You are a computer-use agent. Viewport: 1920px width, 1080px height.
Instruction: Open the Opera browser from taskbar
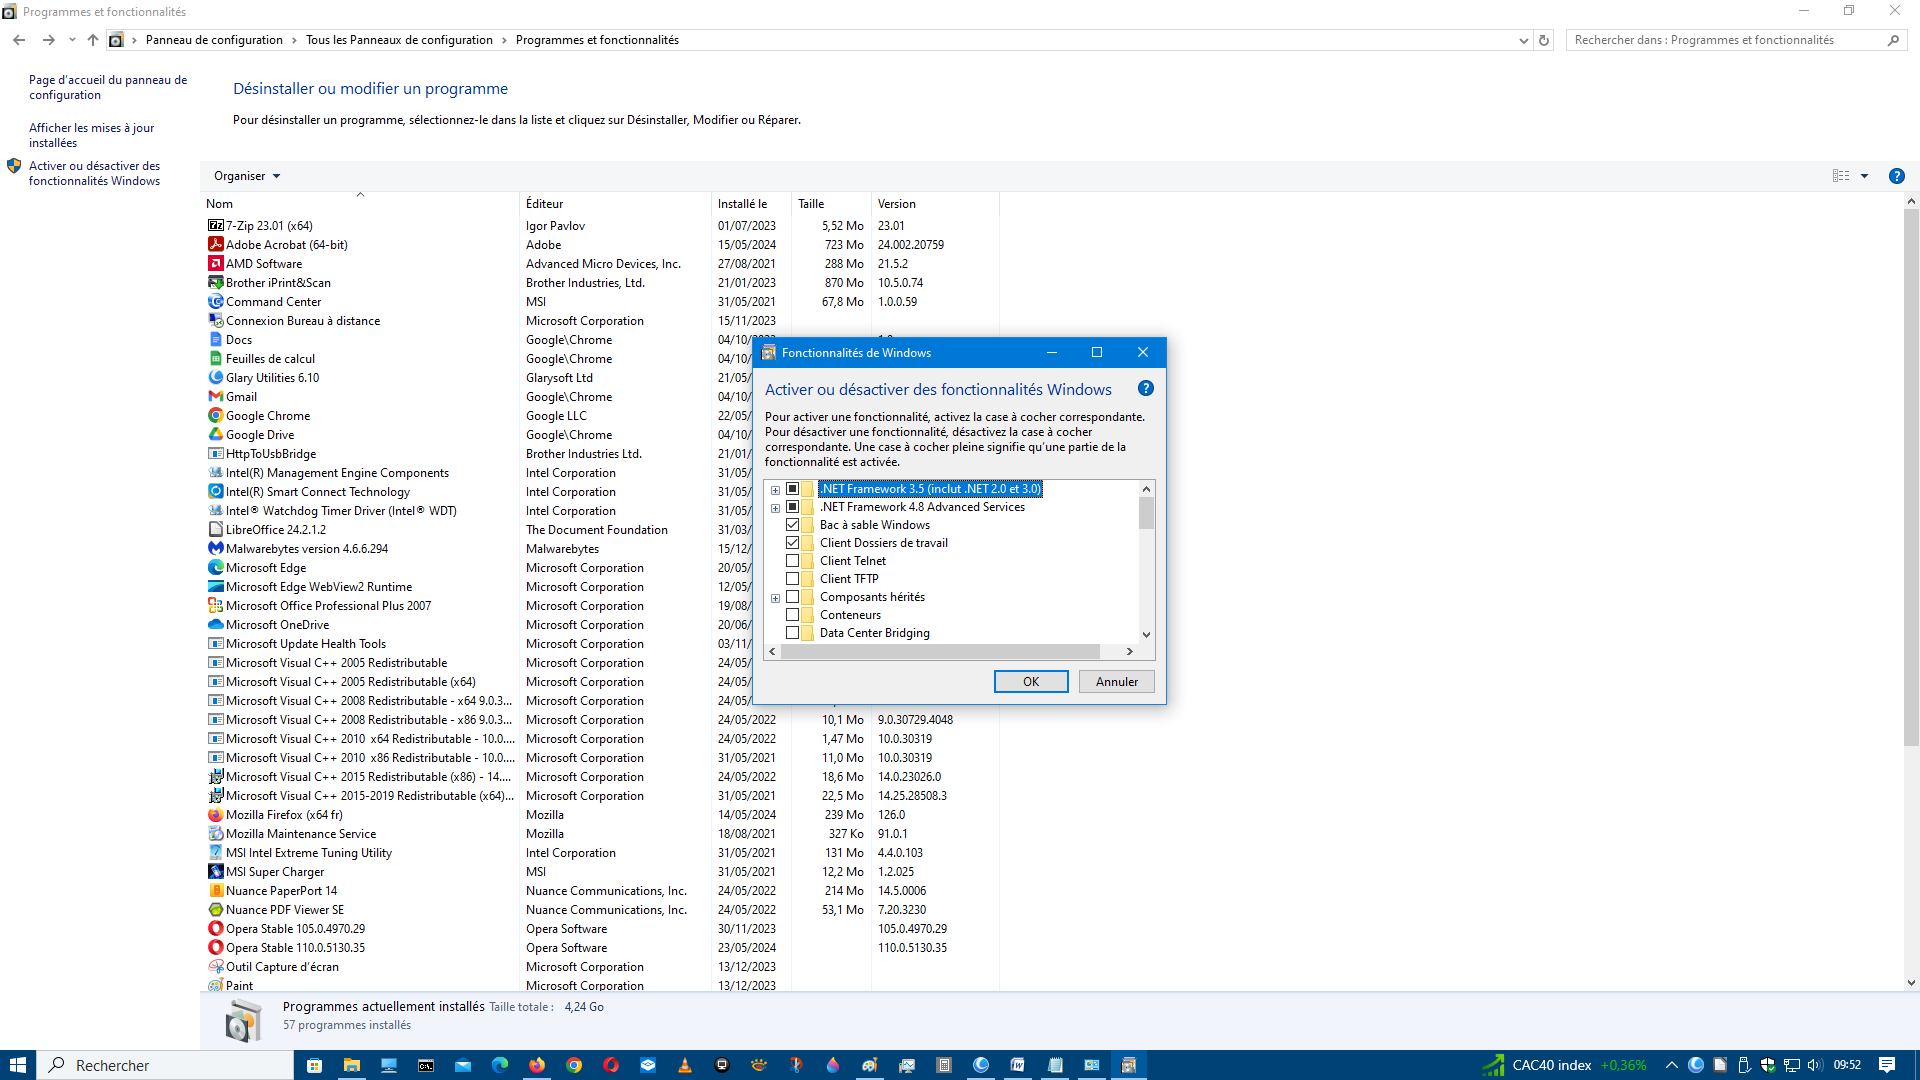611,1065
